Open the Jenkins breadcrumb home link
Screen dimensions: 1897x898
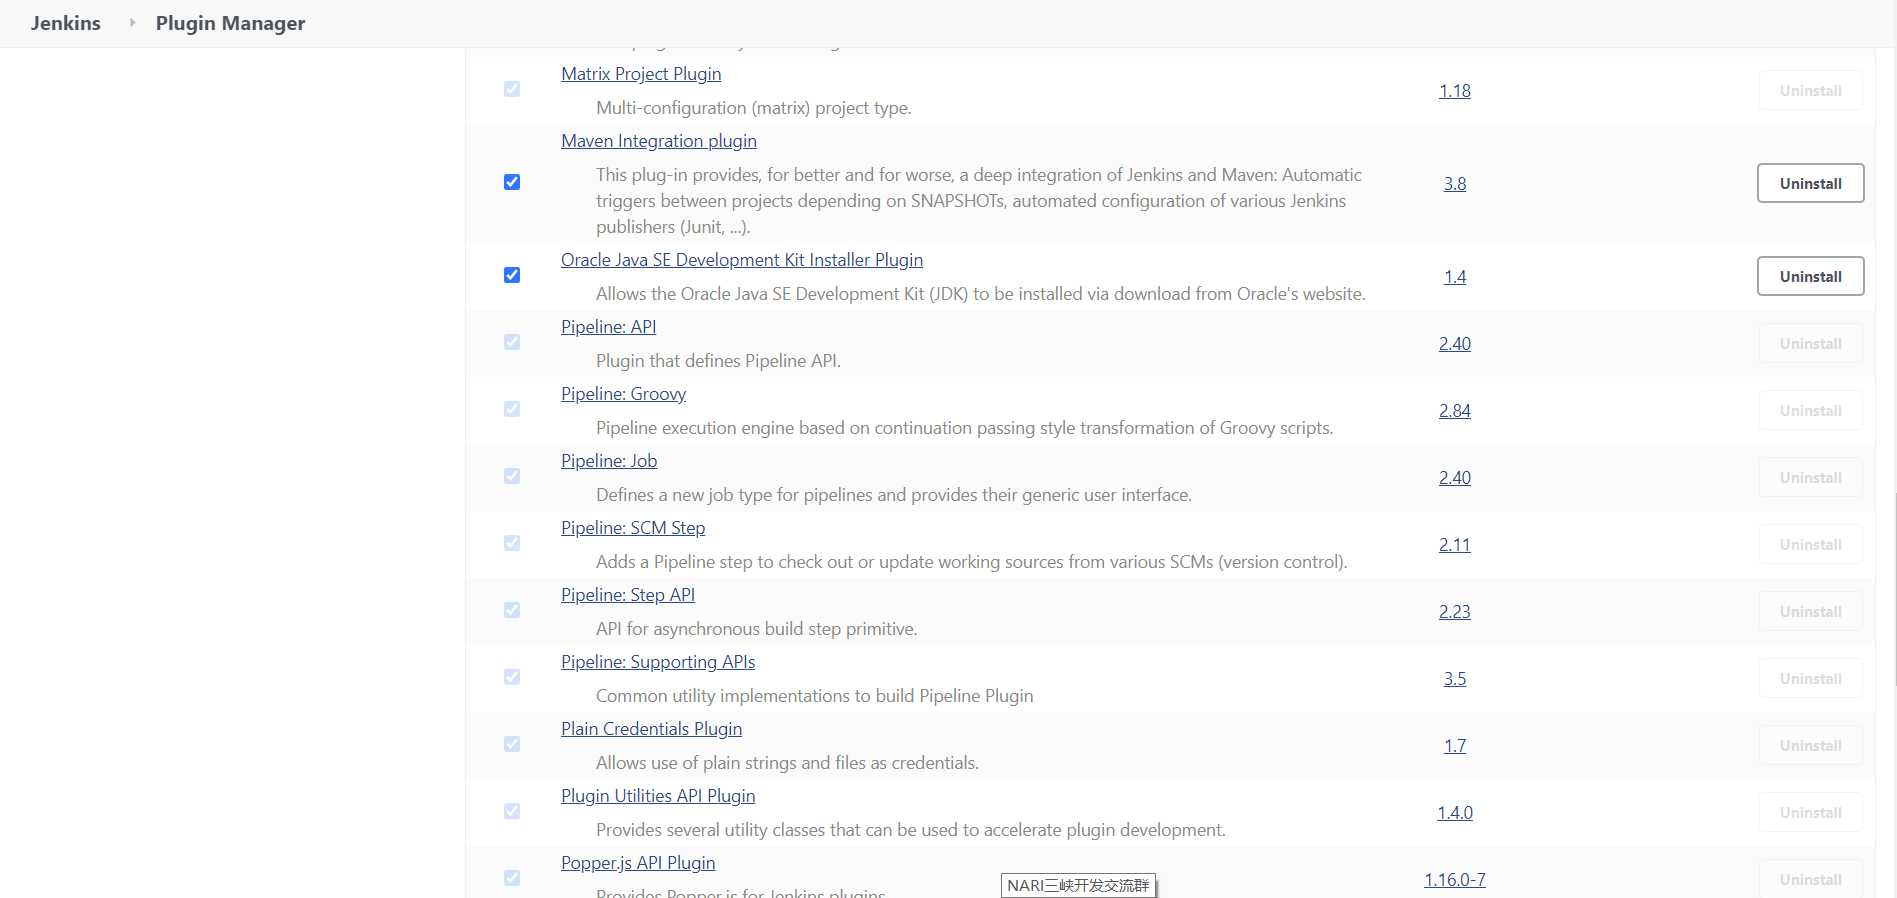[66, 23]
